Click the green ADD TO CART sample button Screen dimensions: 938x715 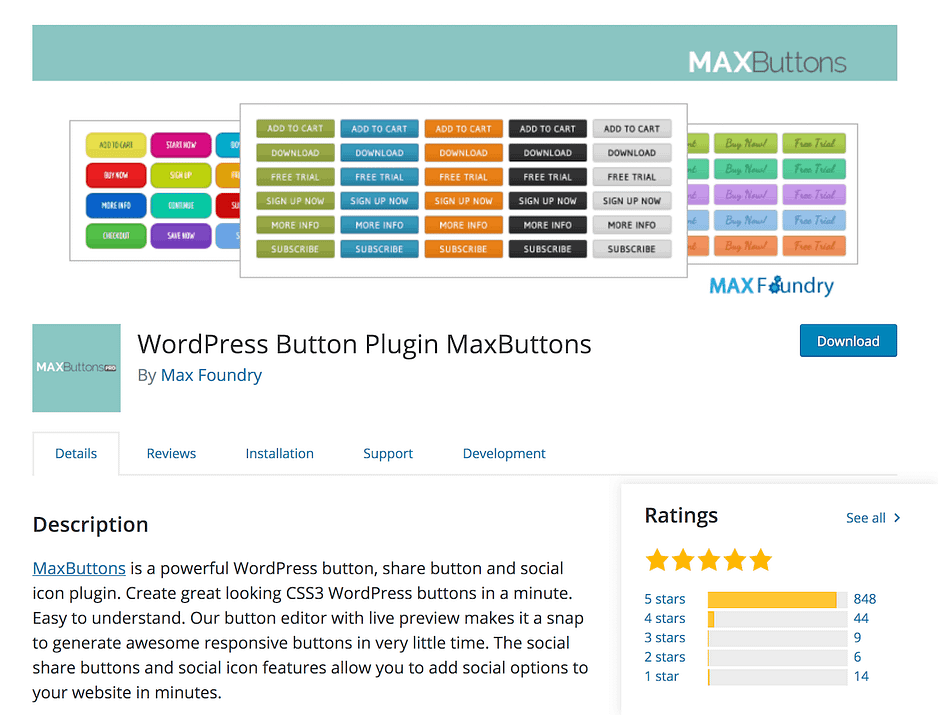click(295, 129)
